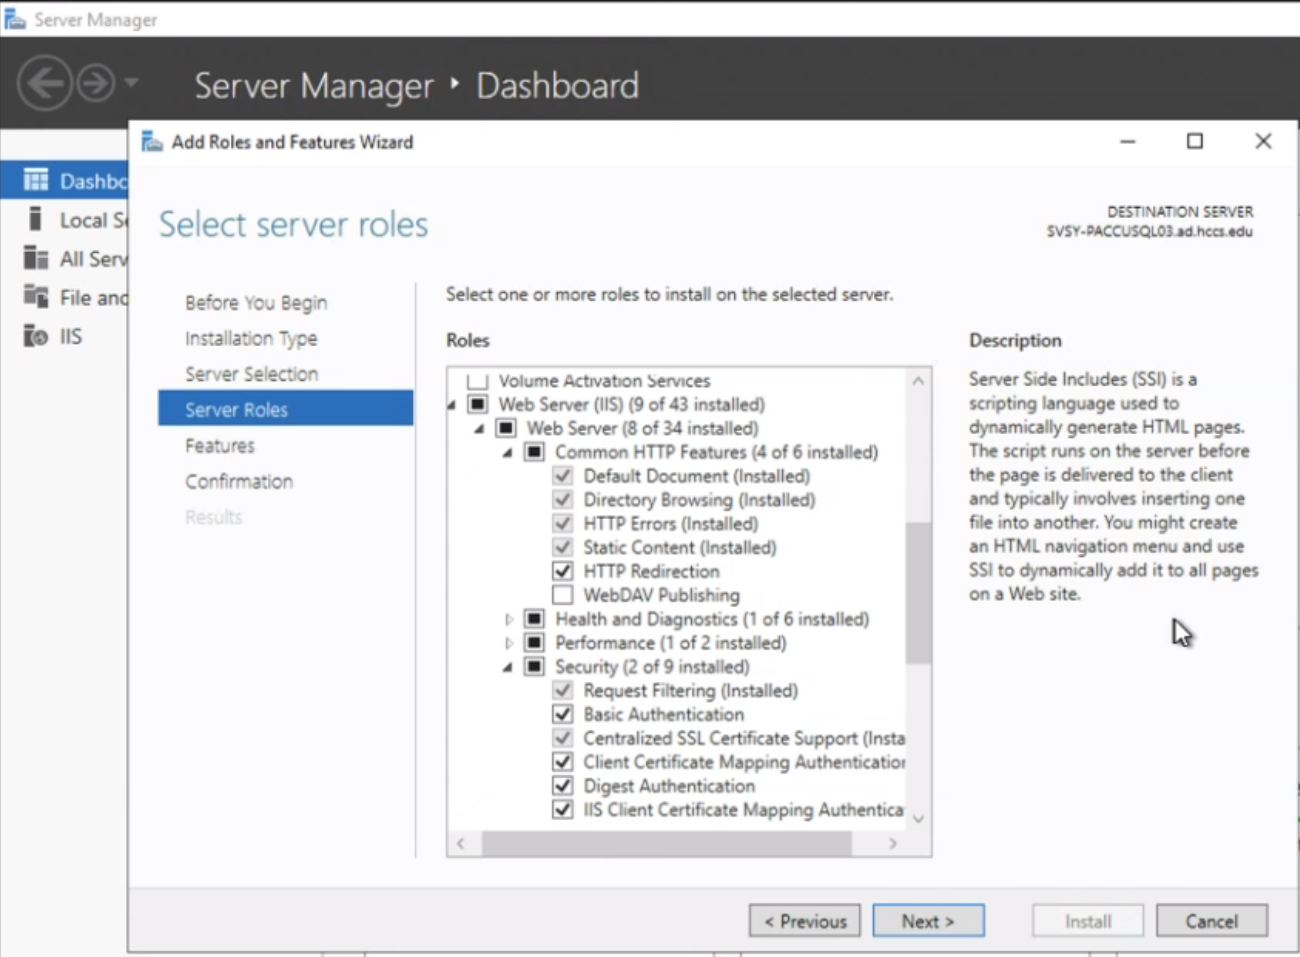This screenshot has width=1300, height=957.
Task: Uncheck the HTTP Redirection checkbox
Action: tap(563, 571)
